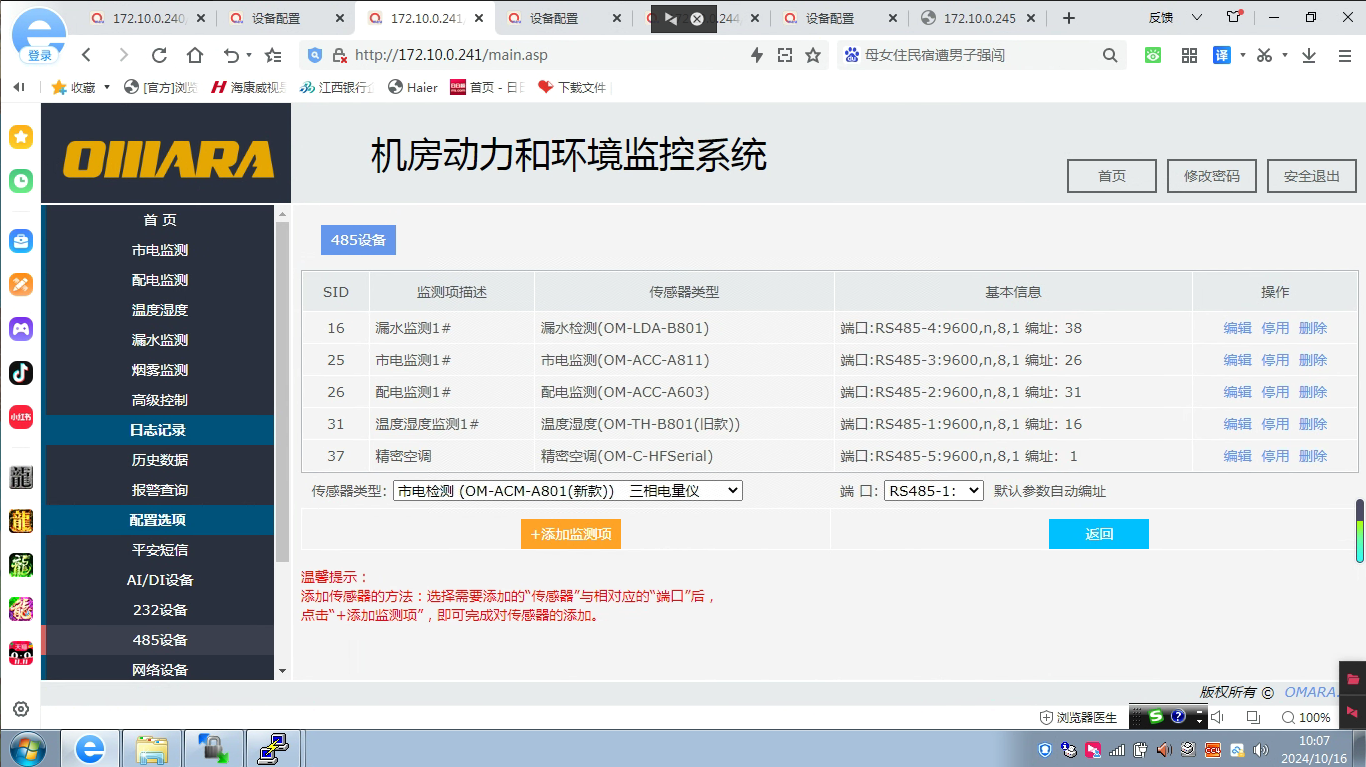Open the downloads arrow icon
The image size is (1366, 767).
pos(1309,55)
